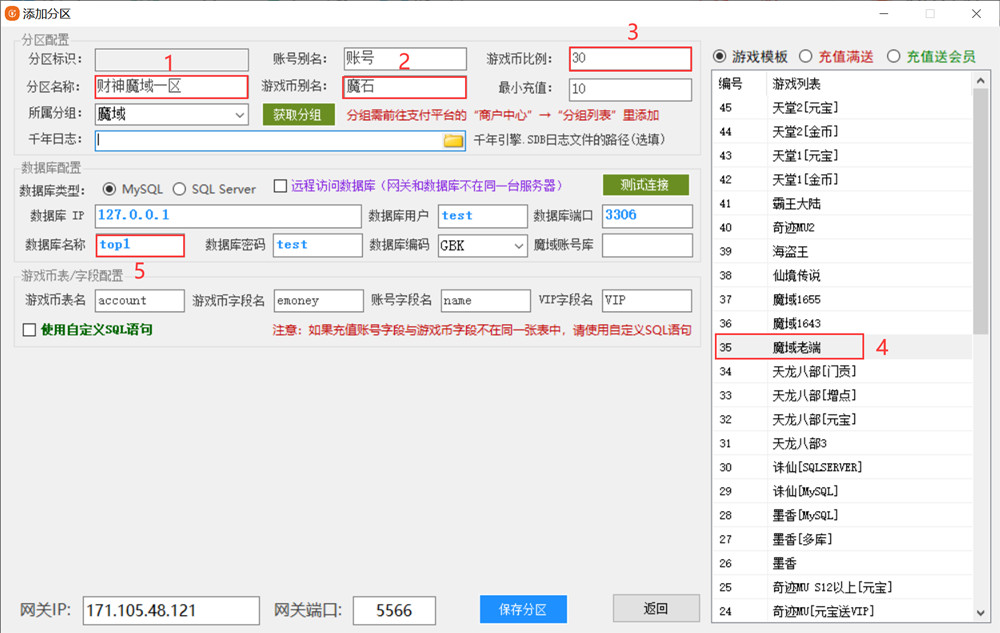Click the 获取分组 button

tap(298, 114)
